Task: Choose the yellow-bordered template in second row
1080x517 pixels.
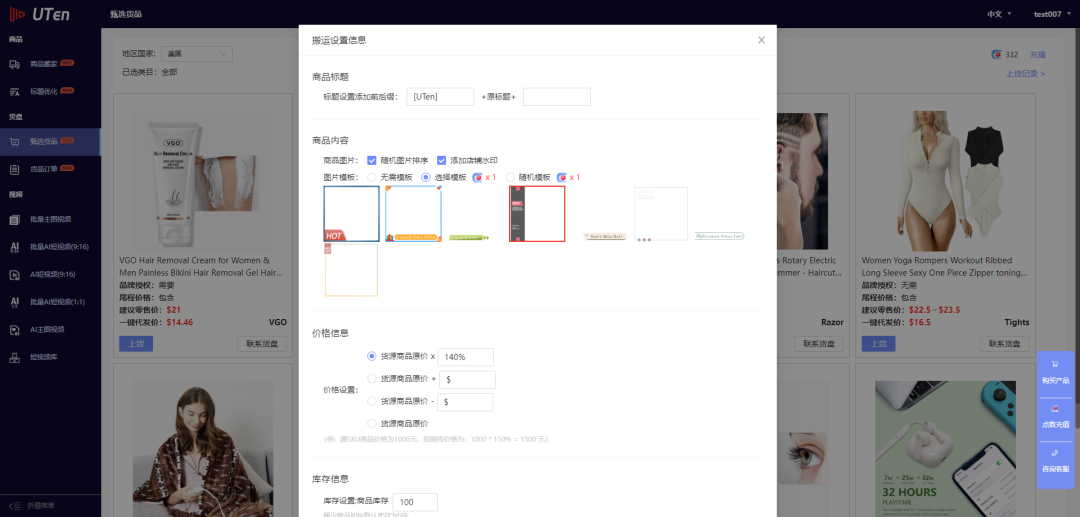Action: point(351,270)
